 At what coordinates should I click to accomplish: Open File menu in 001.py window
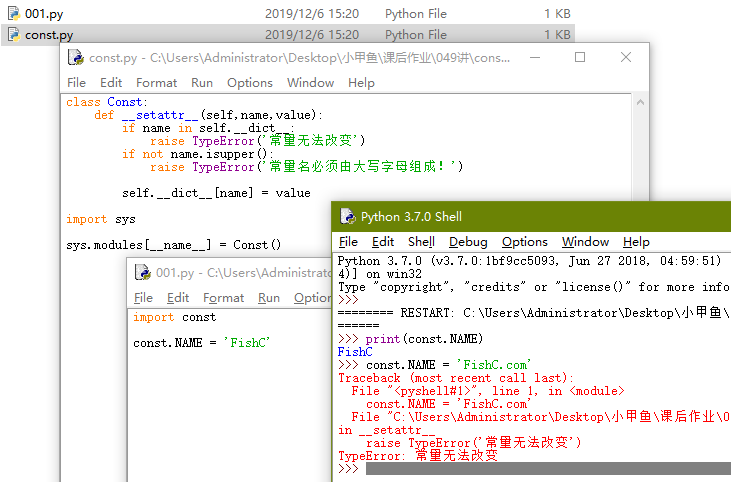click(143, 298)
